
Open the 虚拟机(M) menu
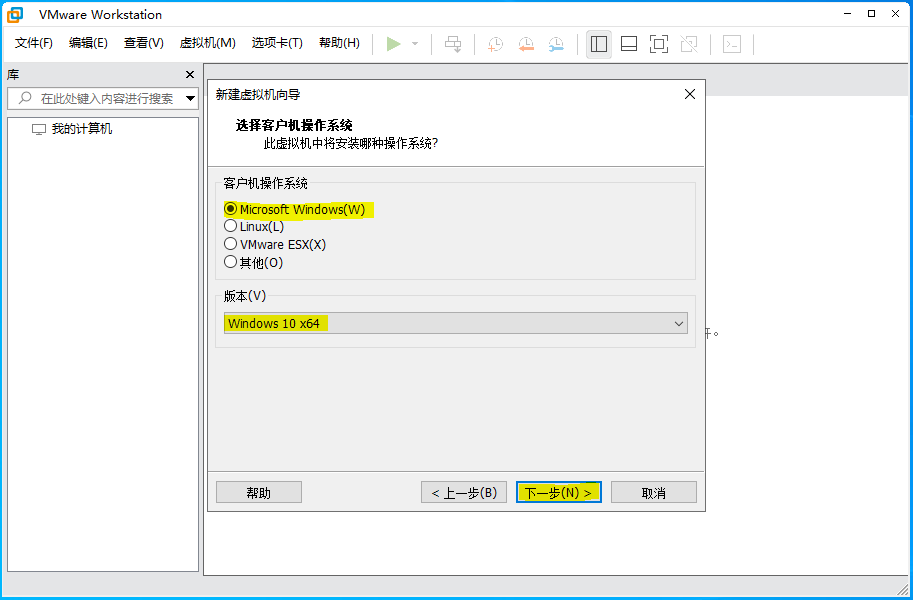(x=207, y=43)
